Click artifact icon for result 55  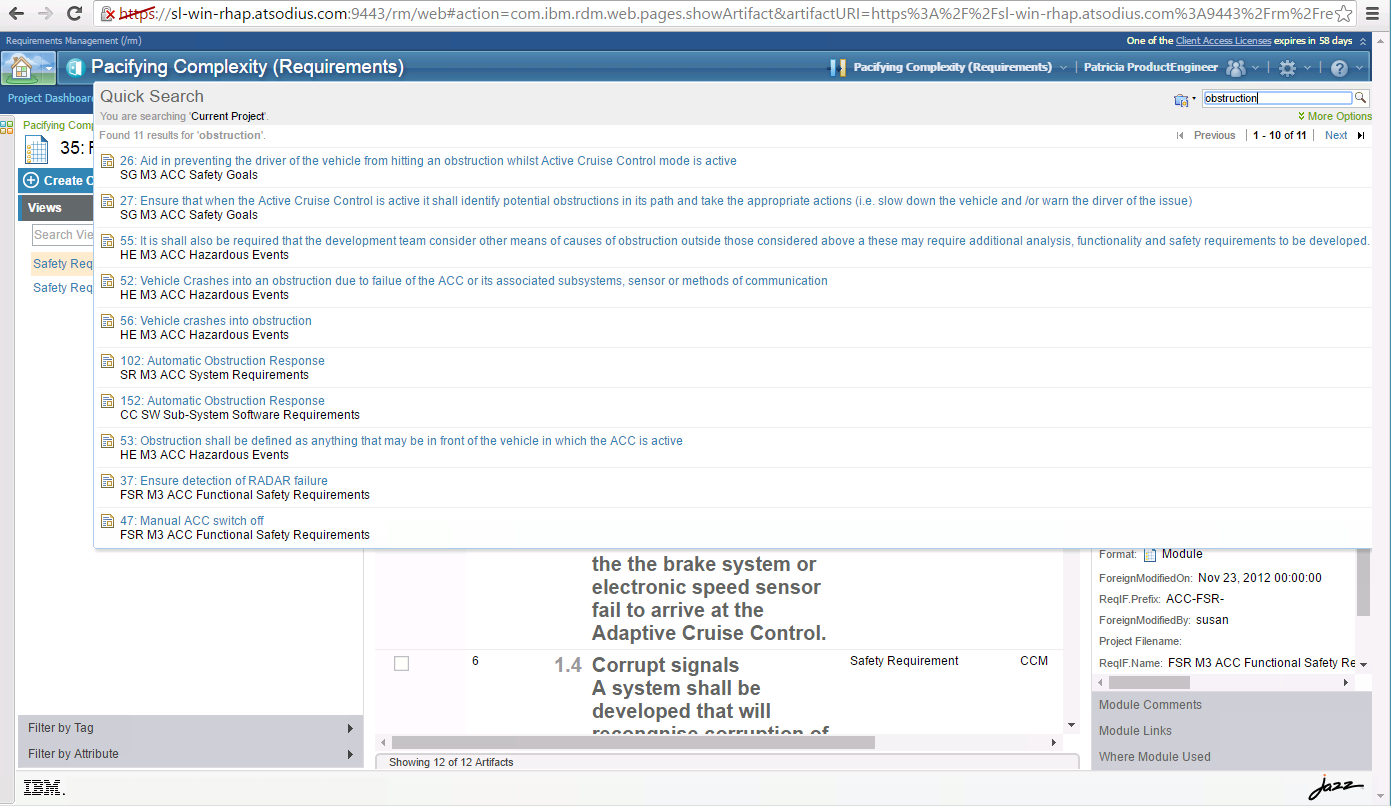click(107, 242)
